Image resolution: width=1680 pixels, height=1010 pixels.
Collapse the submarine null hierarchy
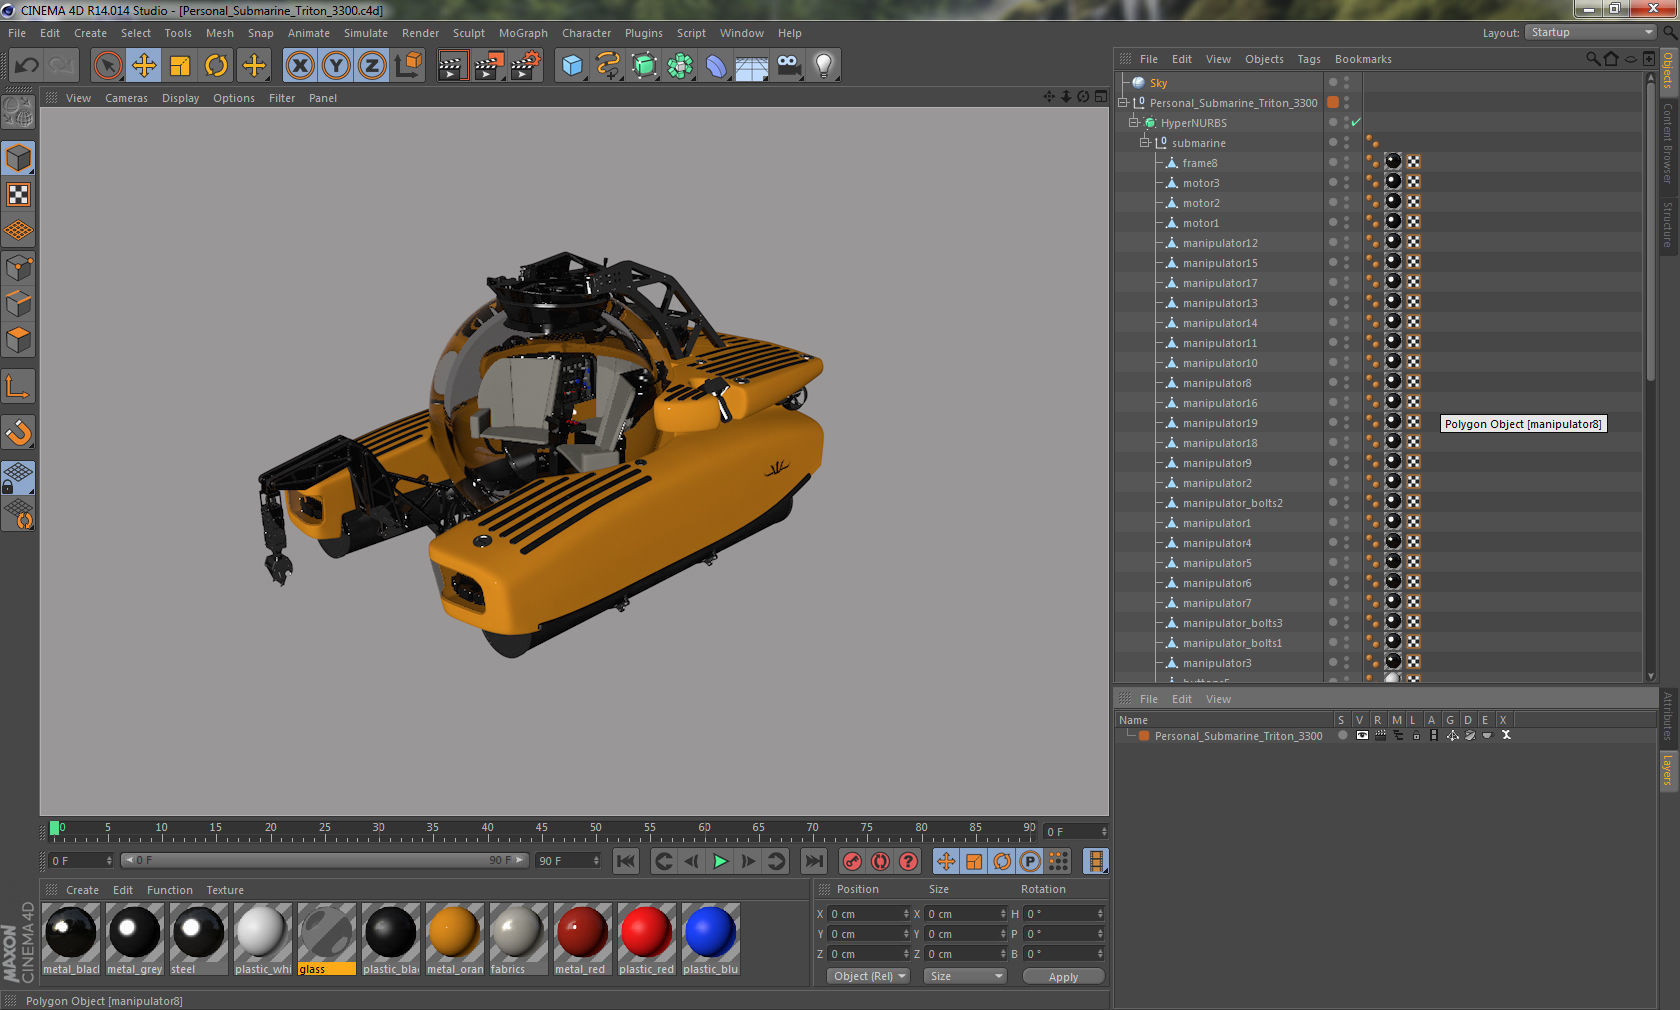1145,143
